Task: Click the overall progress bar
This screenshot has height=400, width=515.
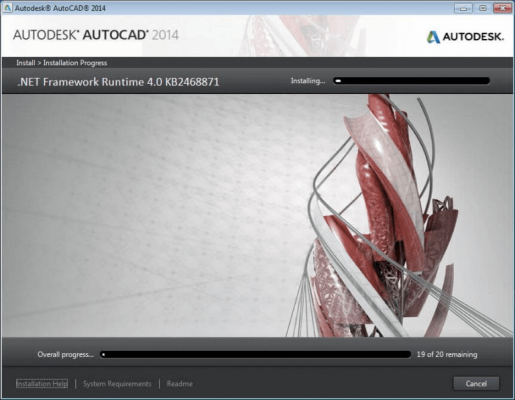Action: point(256,355)
